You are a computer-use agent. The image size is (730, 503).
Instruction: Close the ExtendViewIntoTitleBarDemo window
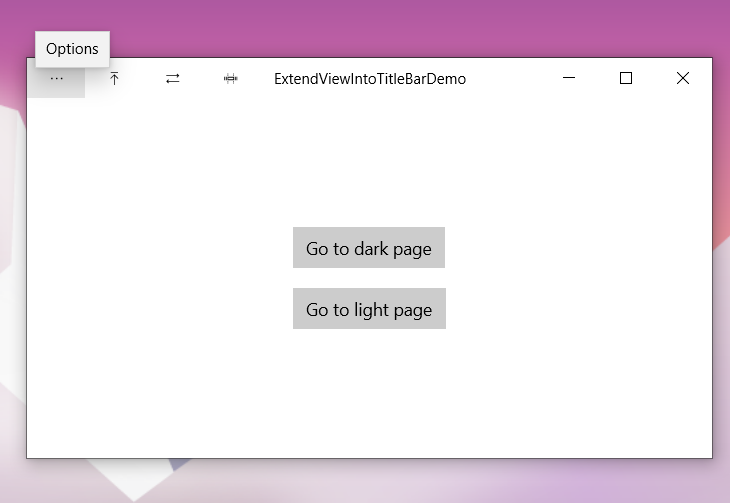(x=683, y=78)
